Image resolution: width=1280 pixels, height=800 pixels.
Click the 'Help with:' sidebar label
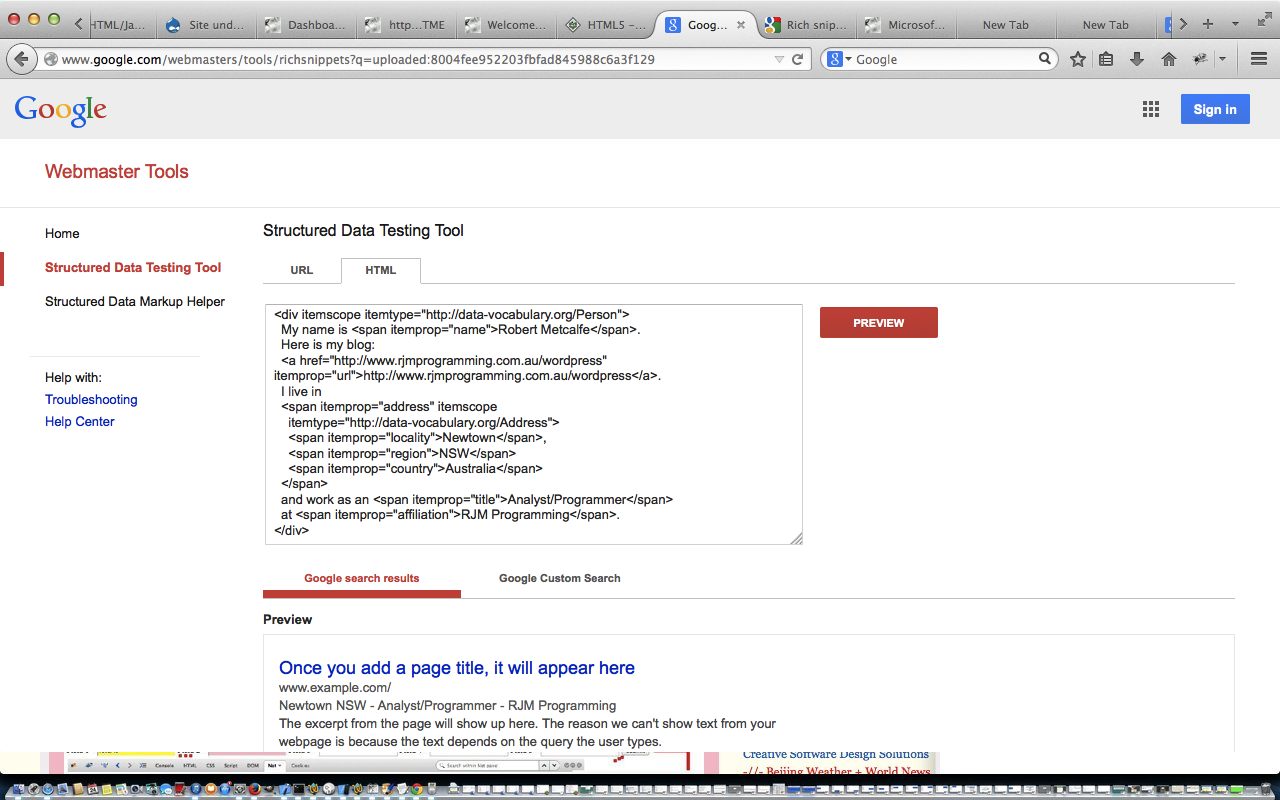click(x=73, y=377)
